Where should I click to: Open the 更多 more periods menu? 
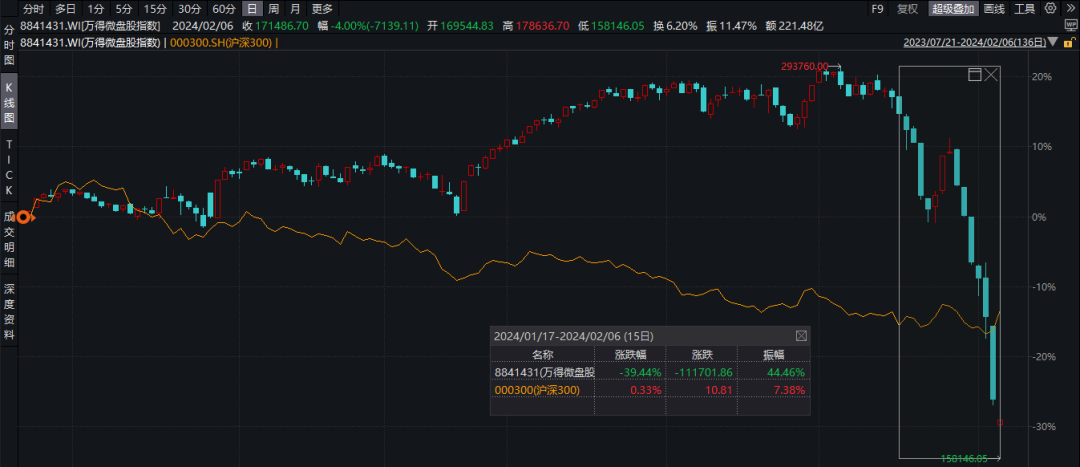322,9
